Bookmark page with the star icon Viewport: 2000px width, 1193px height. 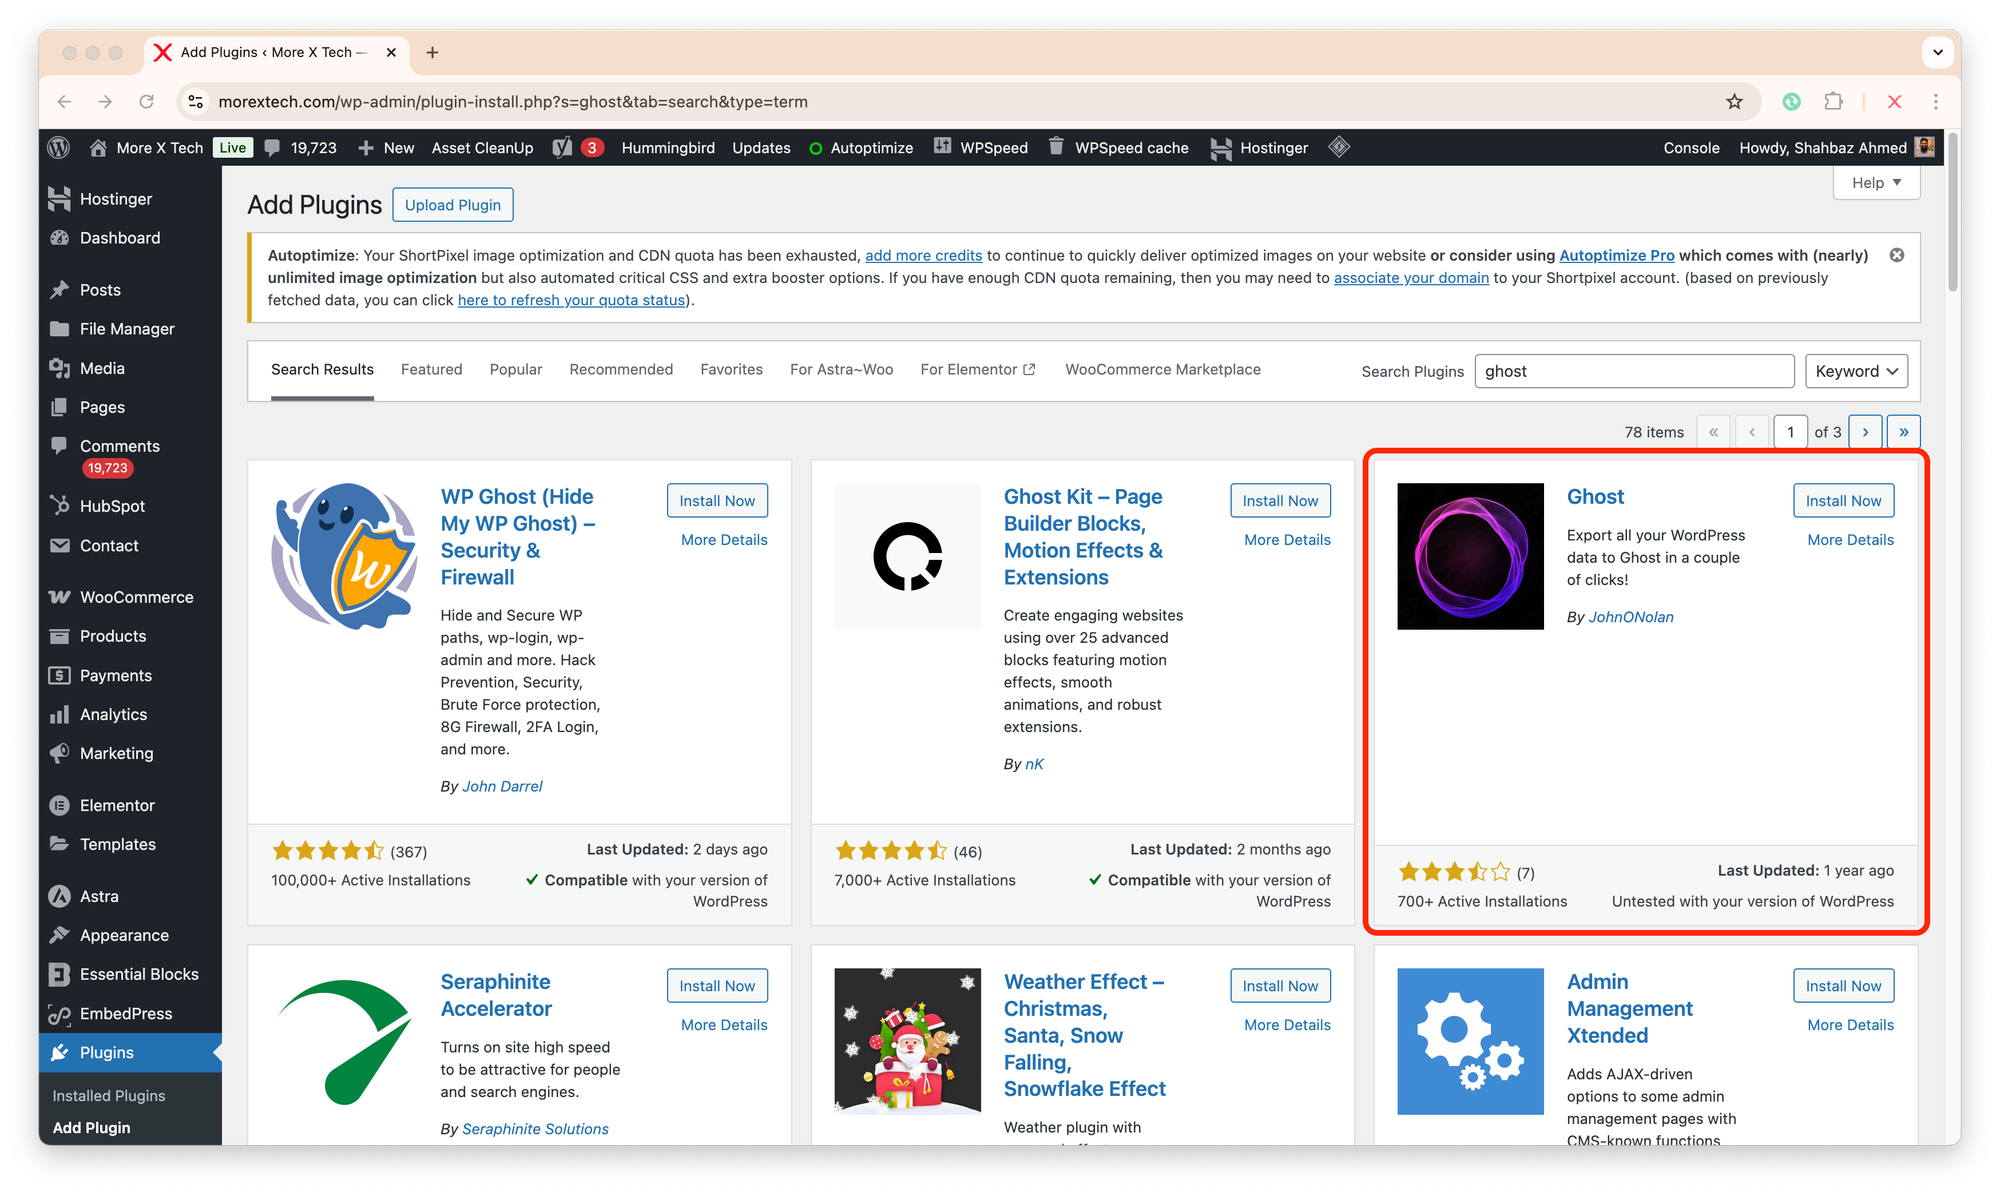pos(1734,102)
